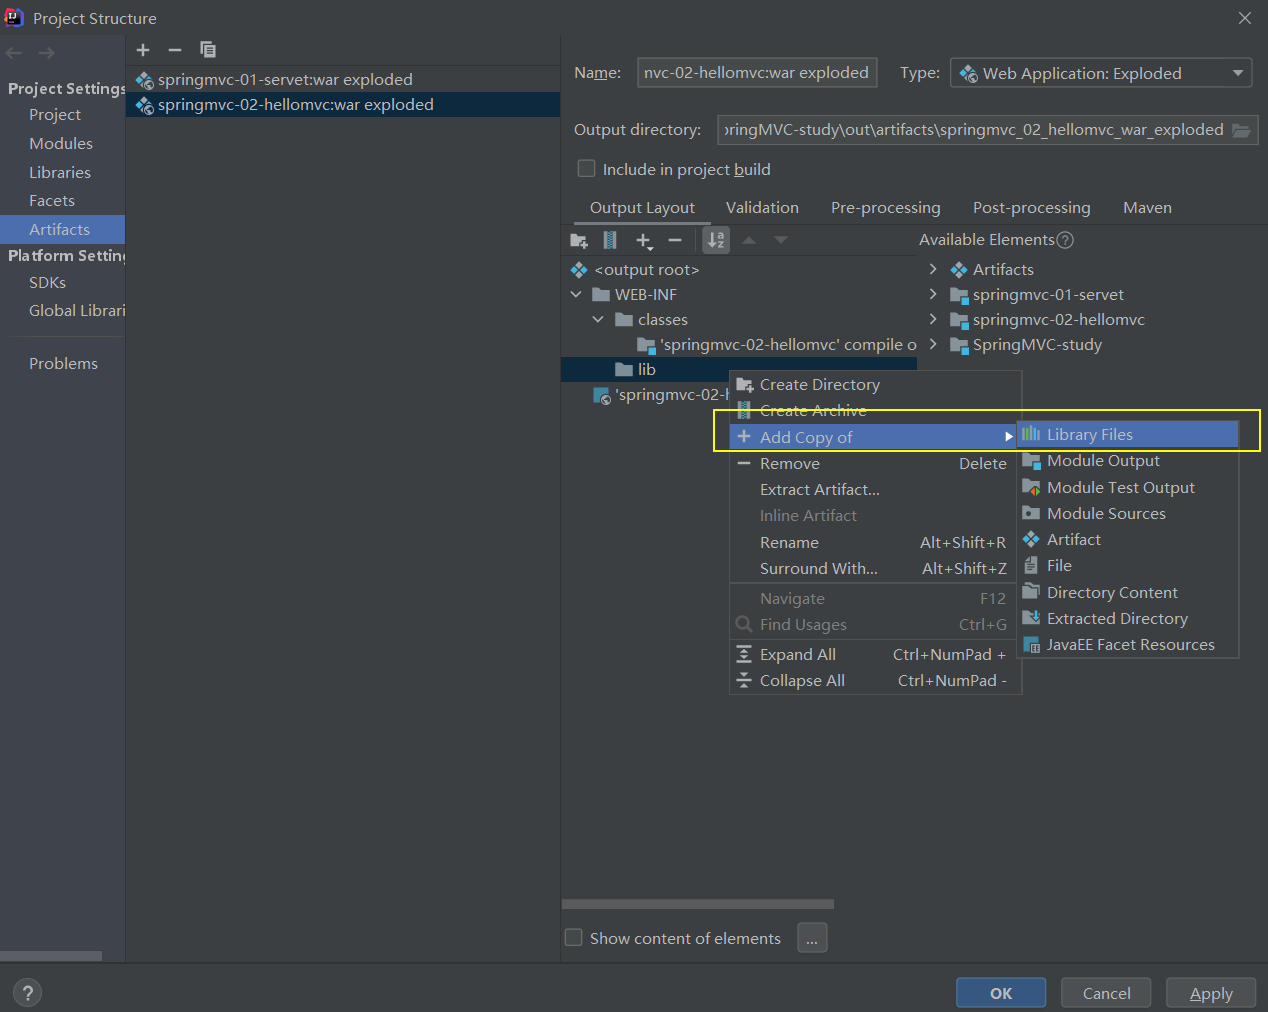Viewport: 1268px width, 1012px height.
Task: Switch to the Maven tab
Action: [x=1147, y=208]
